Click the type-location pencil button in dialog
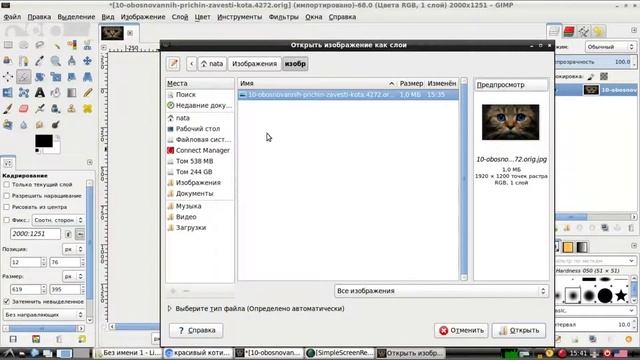 173,63
